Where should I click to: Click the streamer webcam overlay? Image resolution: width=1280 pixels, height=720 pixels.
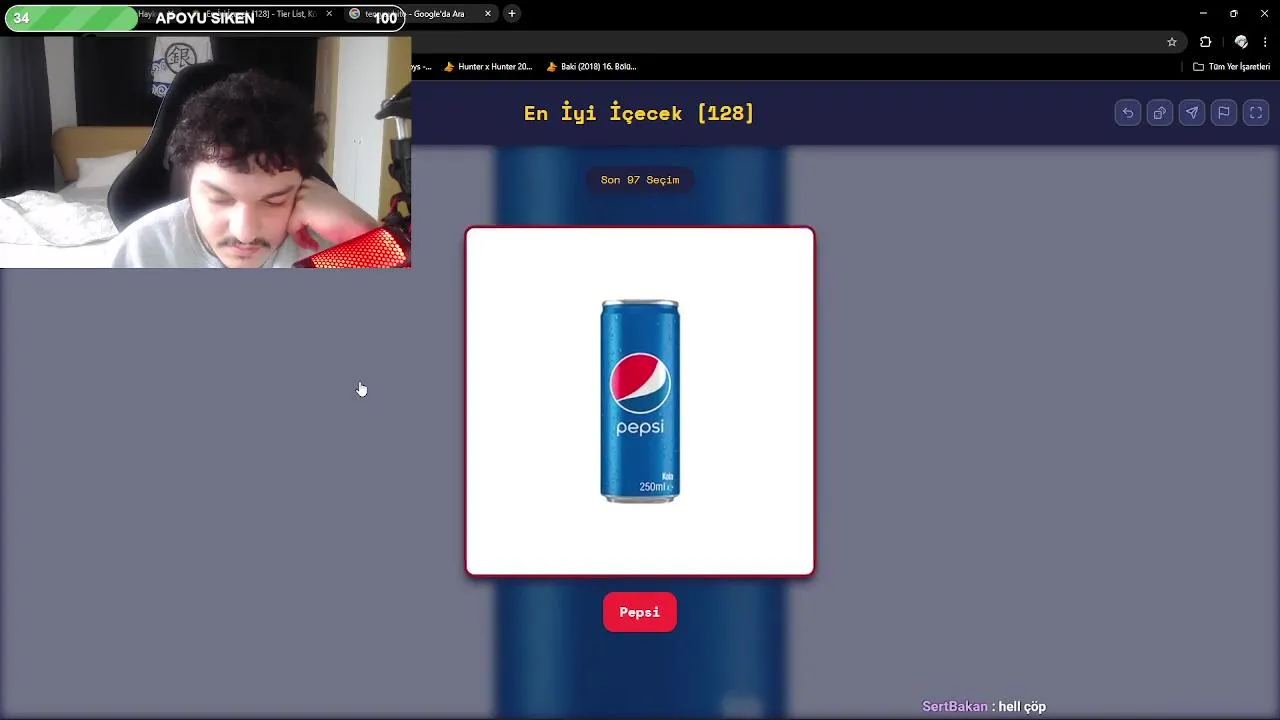[x=205, y=152]
